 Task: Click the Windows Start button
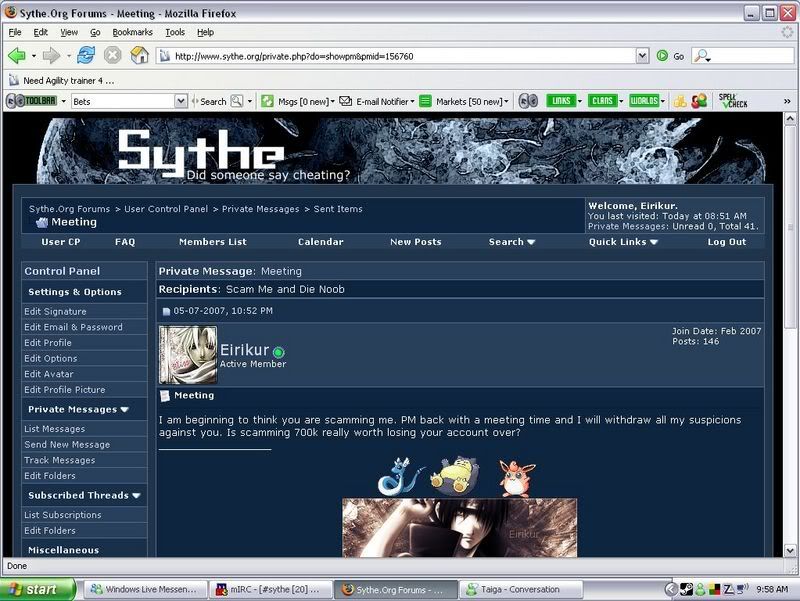[38, 589]
